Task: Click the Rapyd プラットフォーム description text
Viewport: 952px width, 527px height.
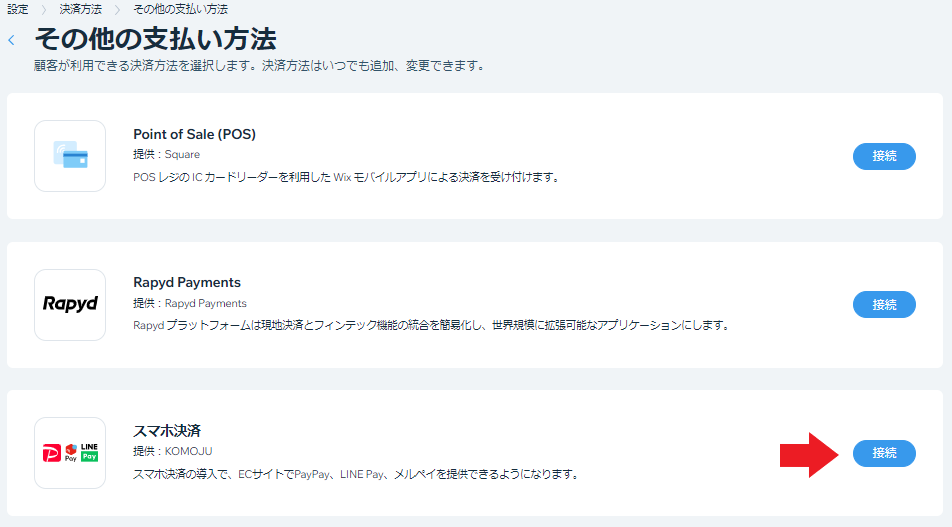Action: [431, 325]
